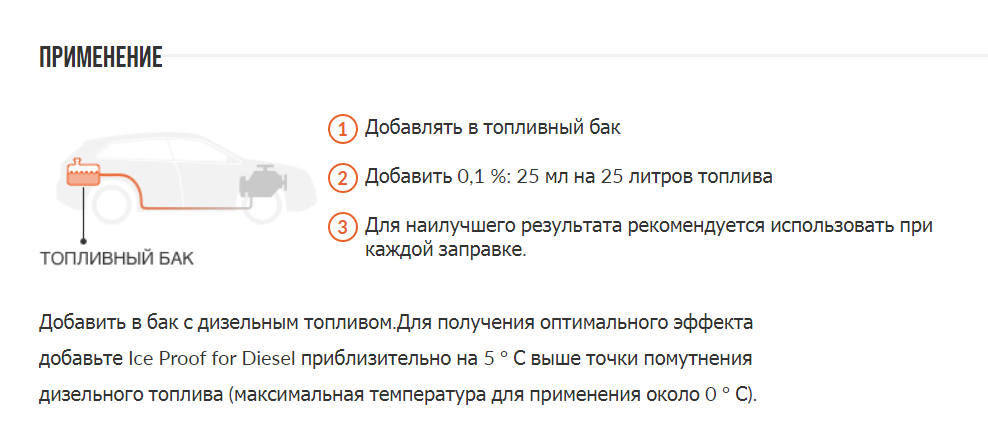Click the ТОПЛИВНЫЙ БАК label under the car

point(117,258)
